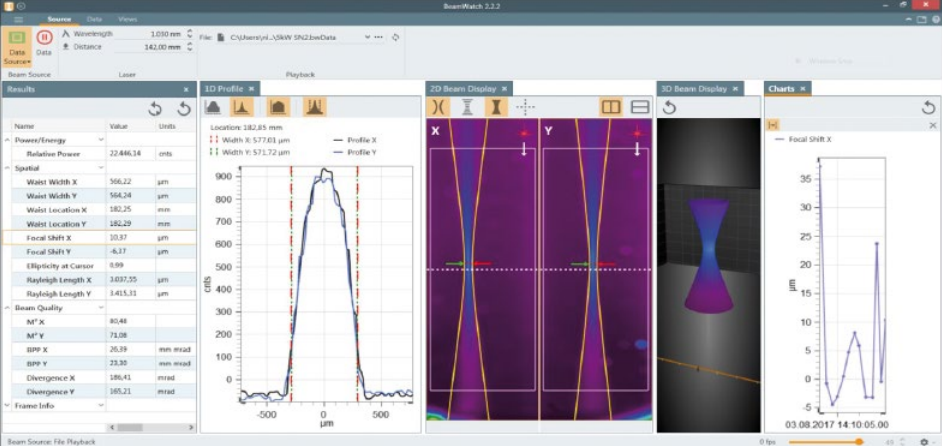The width and height of the screenshot is (942, 446).
Task: Click the red pause Data button
Action: point(44,38)
